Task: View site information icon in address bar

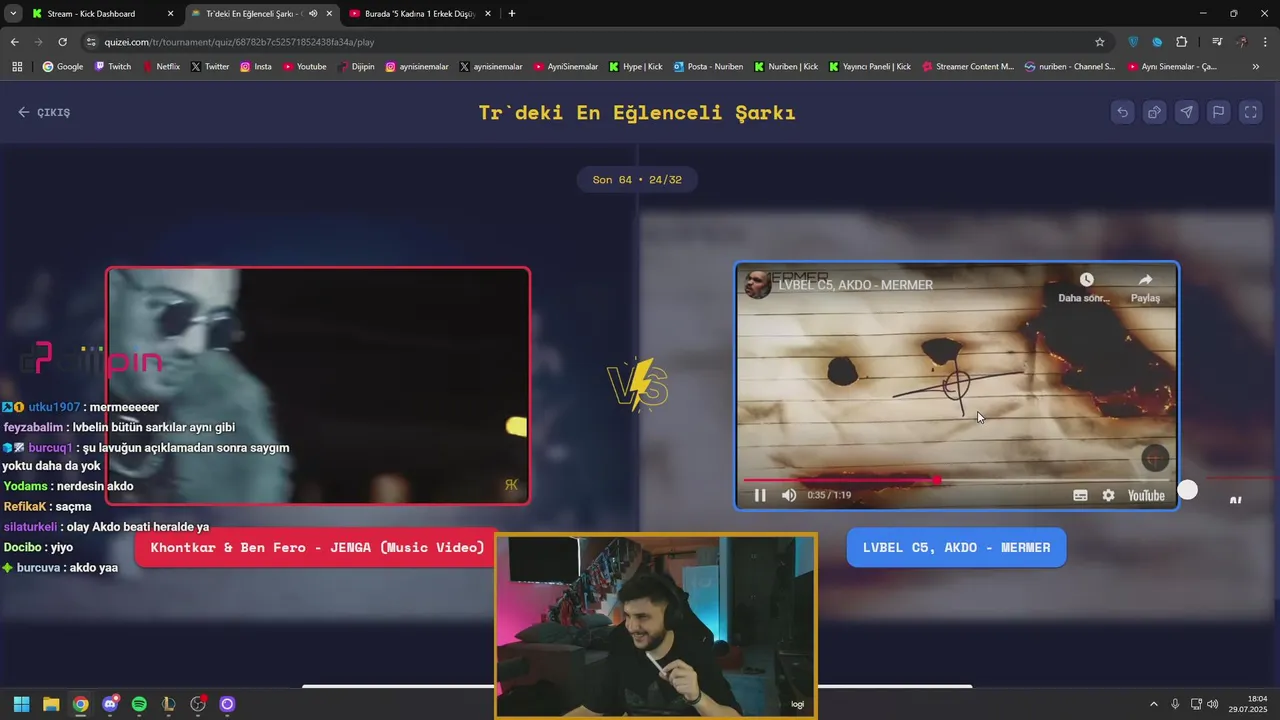Action: point(91,42)
